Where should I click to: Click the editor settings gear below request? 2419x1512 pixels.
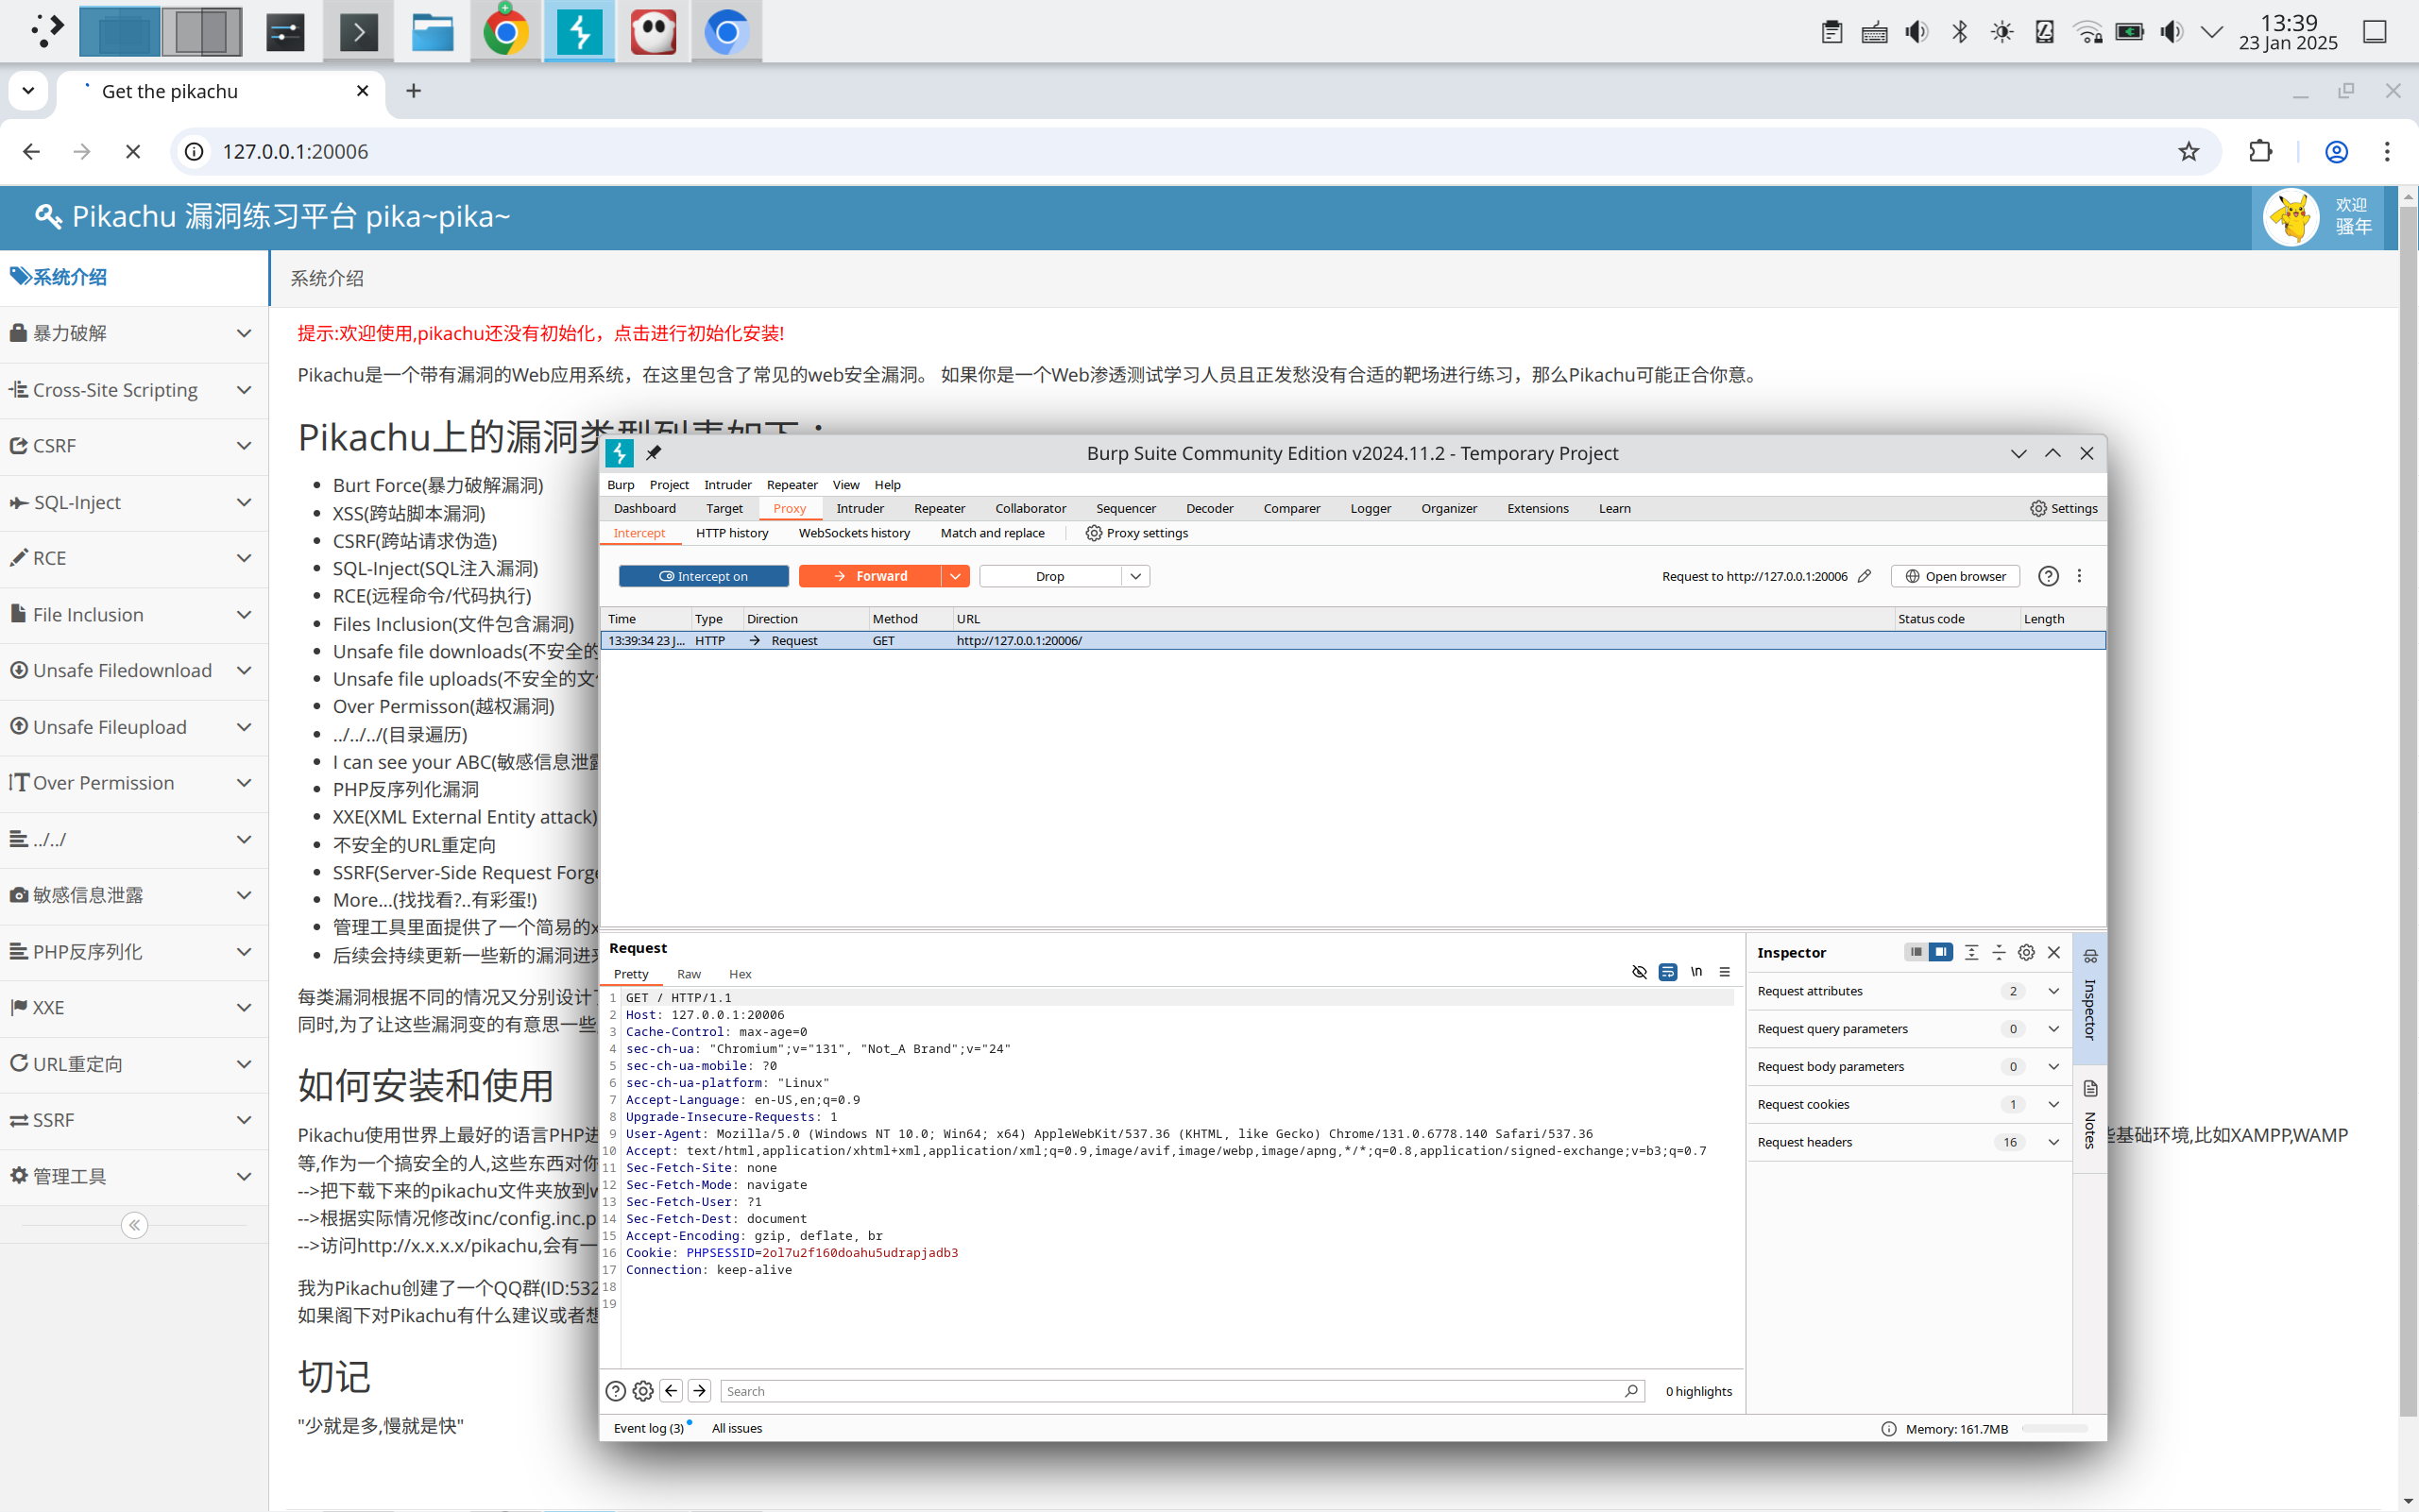643,1391
